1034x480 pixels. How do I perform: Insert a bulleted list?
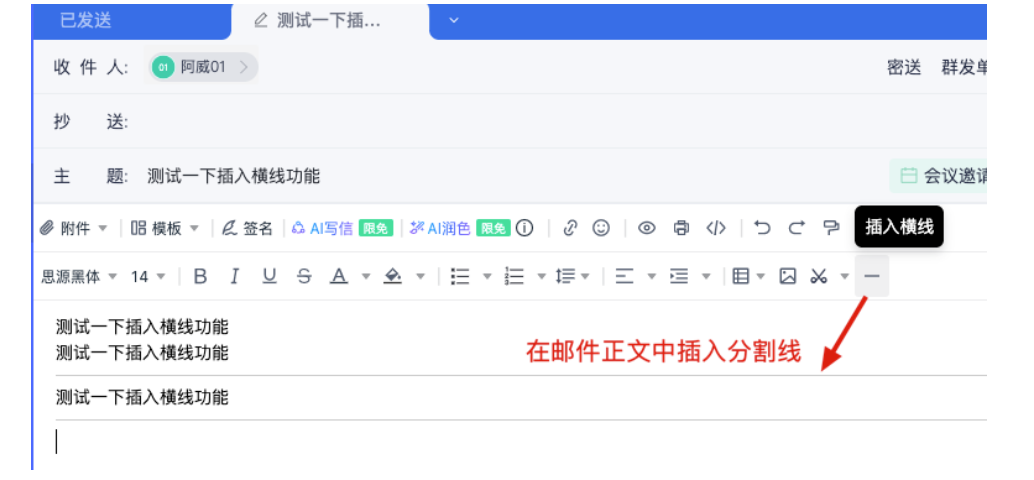(460, 276)
